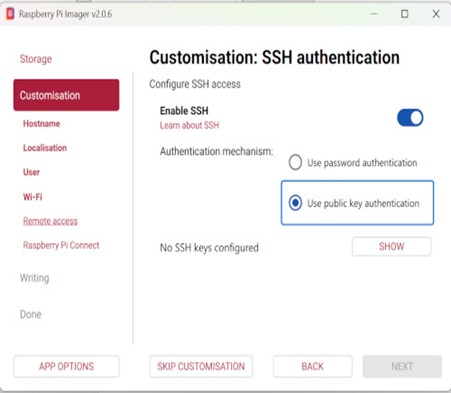Screen dimensions: 451x393
Task: Open the Wi-Fi customisation page
Action: [x=33, y=197]
